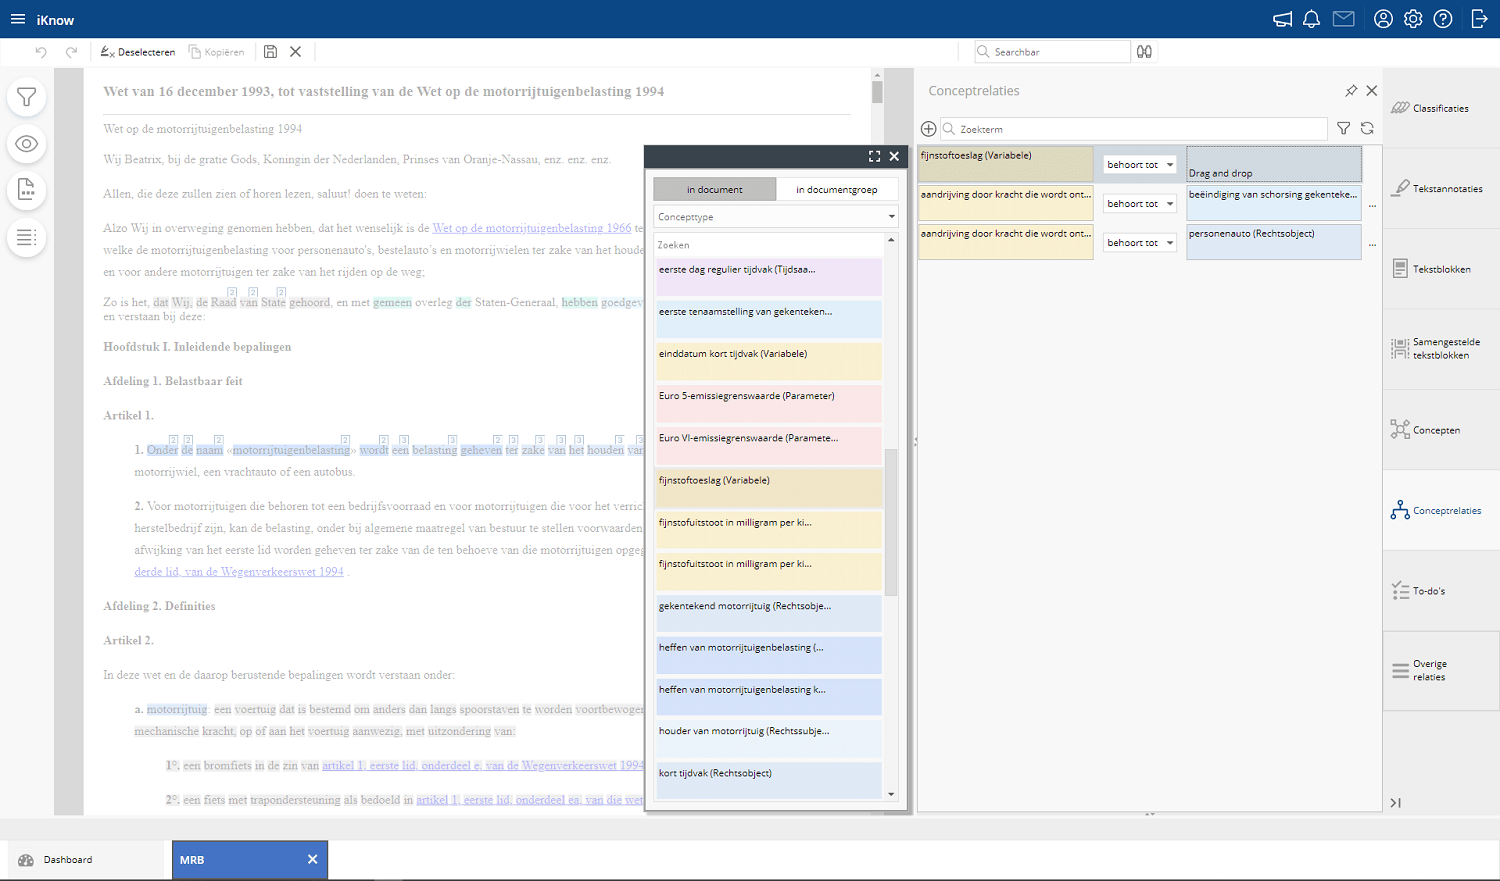The image size is (1500, 881).
Task: Open Concepten panel
Action: click(x=1441, y=430)
